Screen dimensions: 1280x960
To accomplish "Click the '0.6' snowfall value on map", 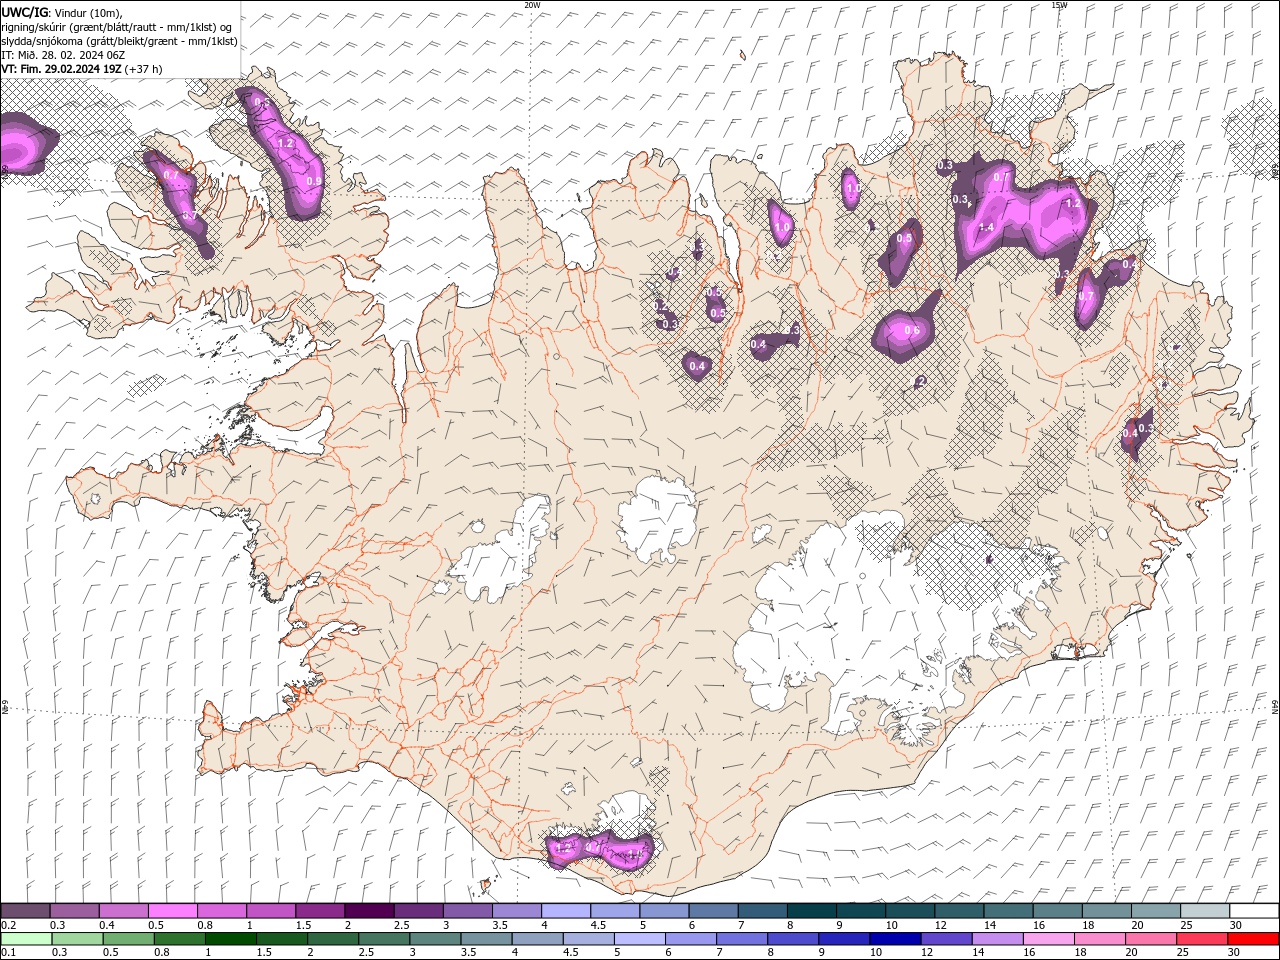I will point(912,331).
